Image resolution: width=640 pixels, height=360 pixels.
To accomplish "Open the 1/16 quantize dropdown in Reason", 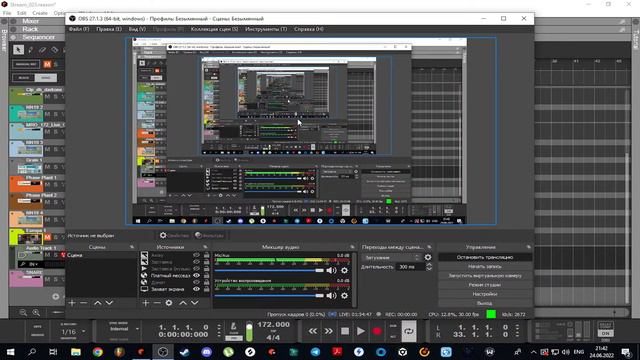I will [73, 331].
